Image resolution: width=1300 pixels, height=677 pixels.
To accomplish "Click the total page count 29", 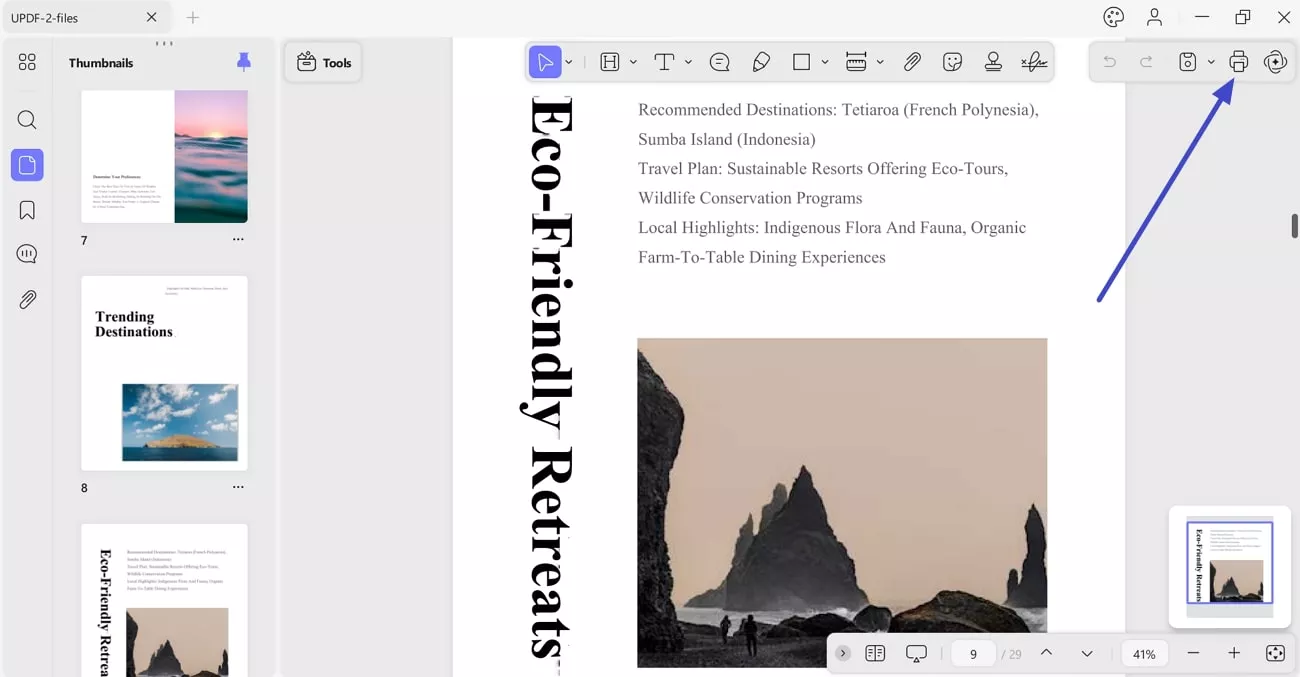I will point(1015,654).
